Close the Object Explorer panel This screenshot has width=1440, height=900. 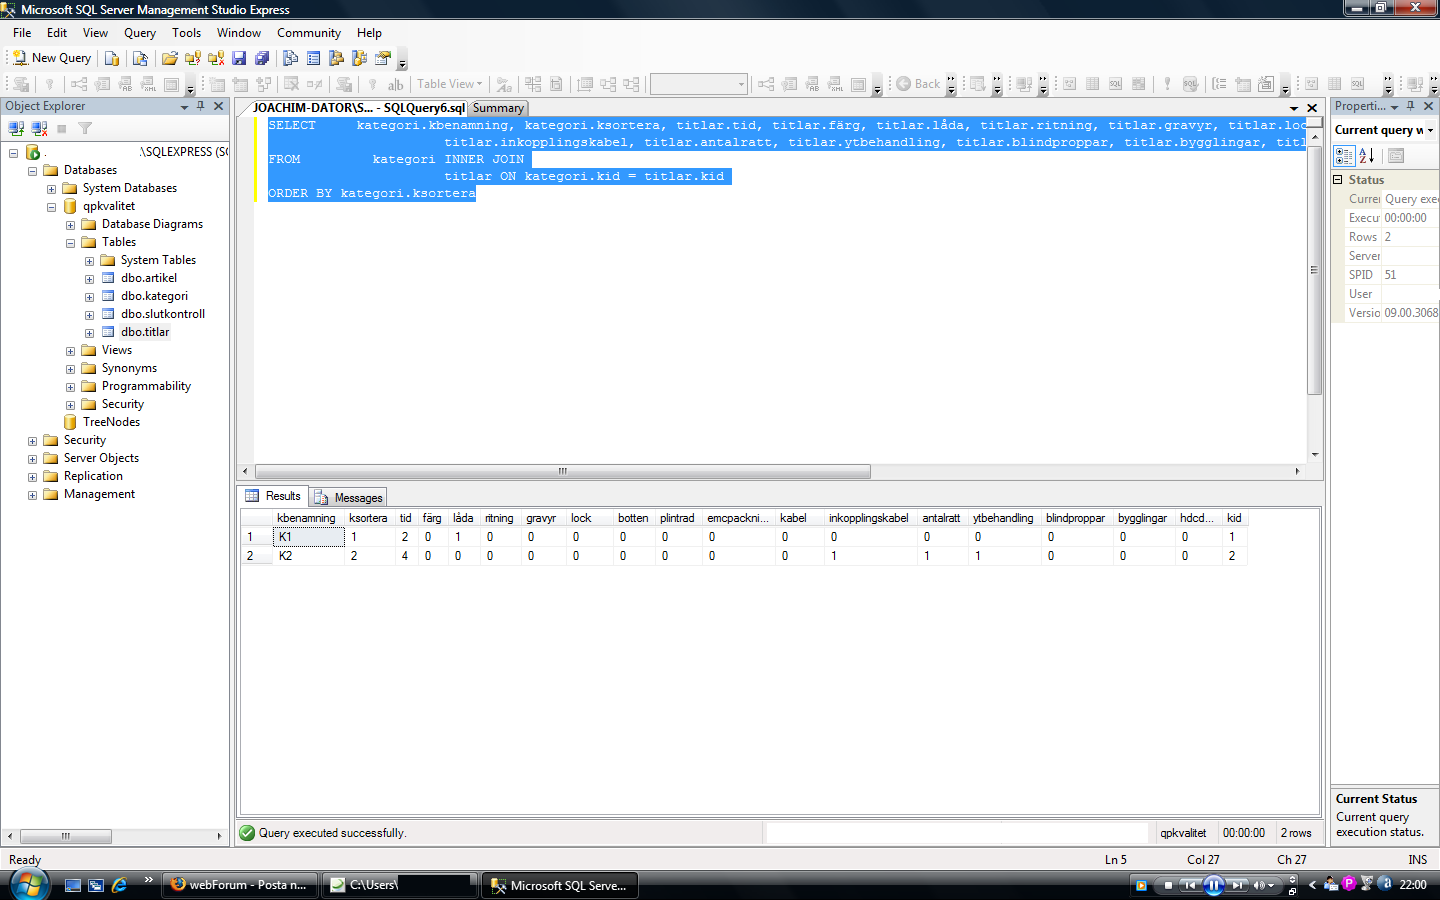219,106
